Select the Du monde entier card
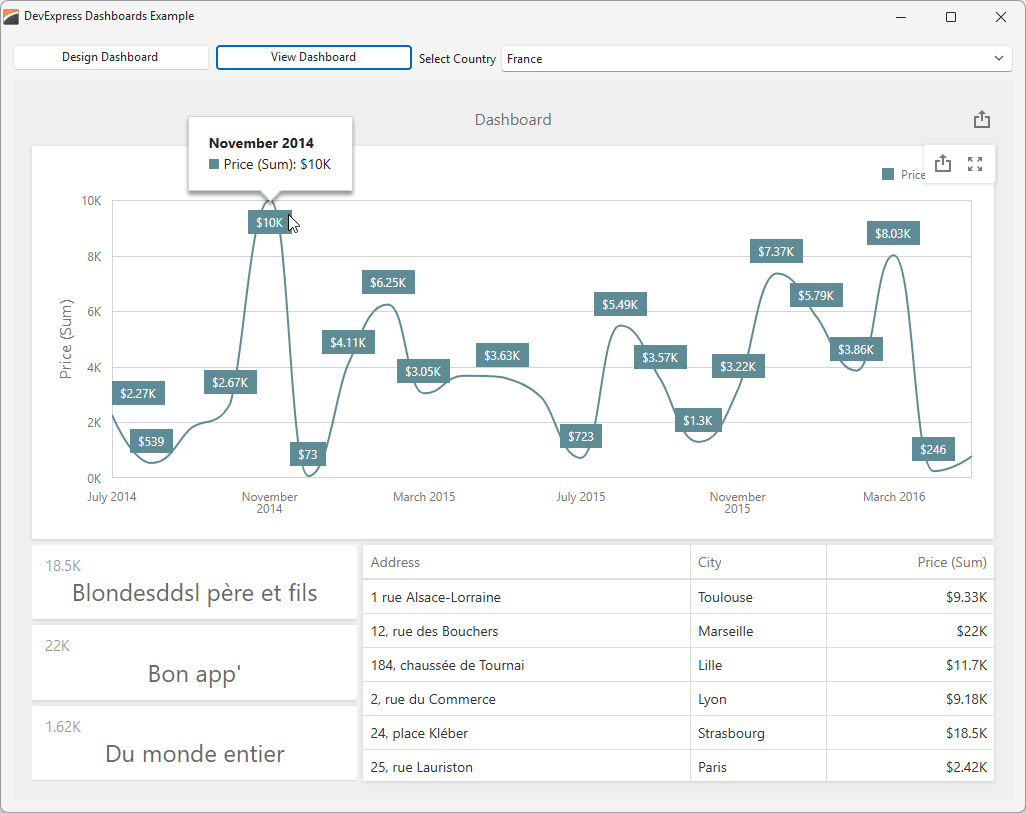Image resolution: width=1026 pixels, height=813 pixels. [193, 743]
